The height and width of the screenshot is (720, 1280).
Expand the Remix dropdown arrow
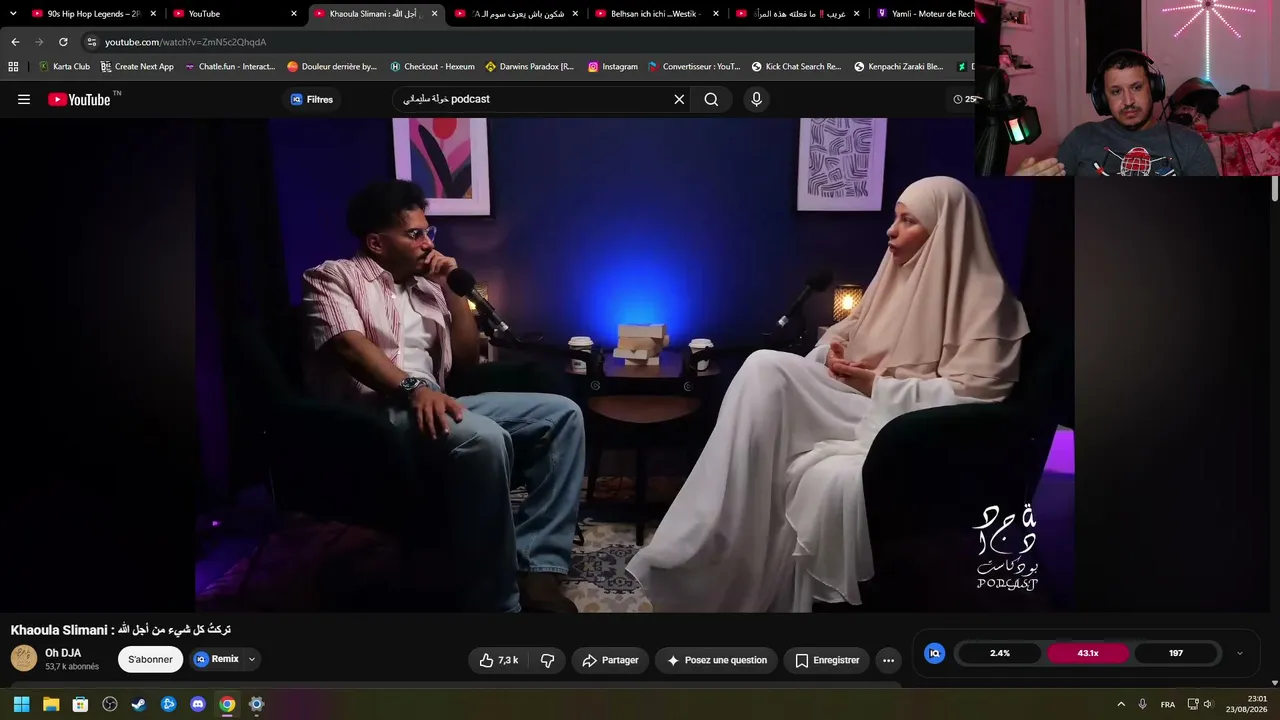point(252,659)
